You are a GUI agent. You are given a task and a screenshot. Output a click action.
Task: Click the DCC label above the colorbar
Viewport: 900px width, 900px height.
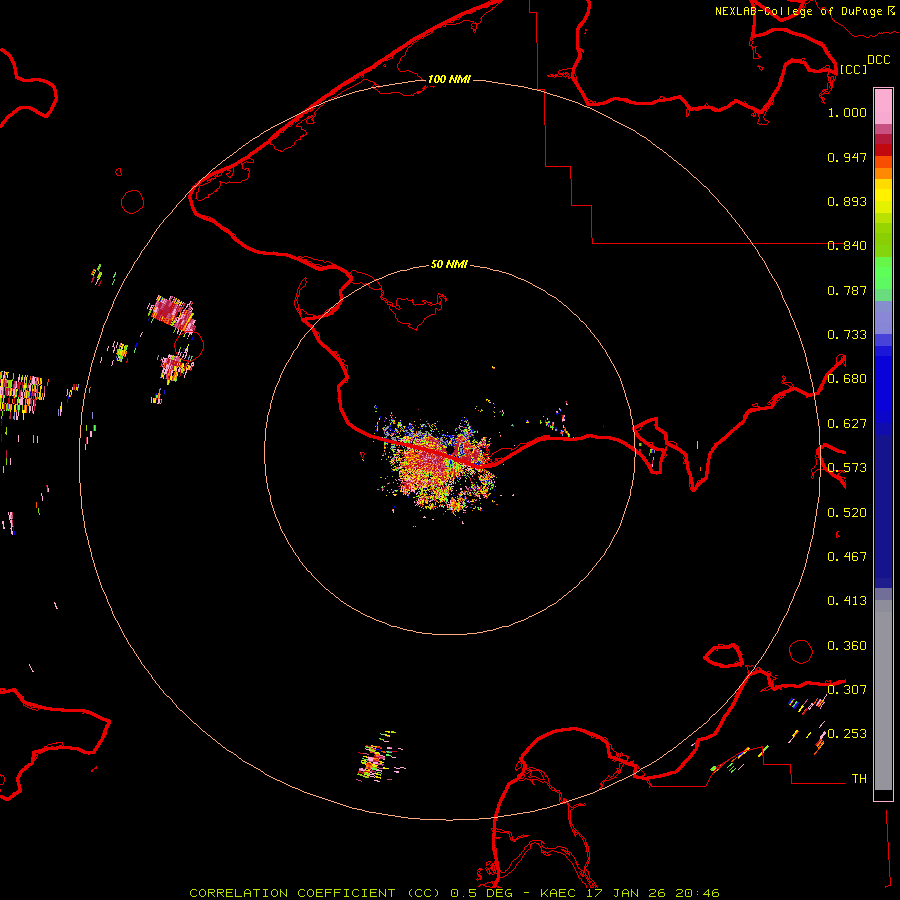point(878,60)
